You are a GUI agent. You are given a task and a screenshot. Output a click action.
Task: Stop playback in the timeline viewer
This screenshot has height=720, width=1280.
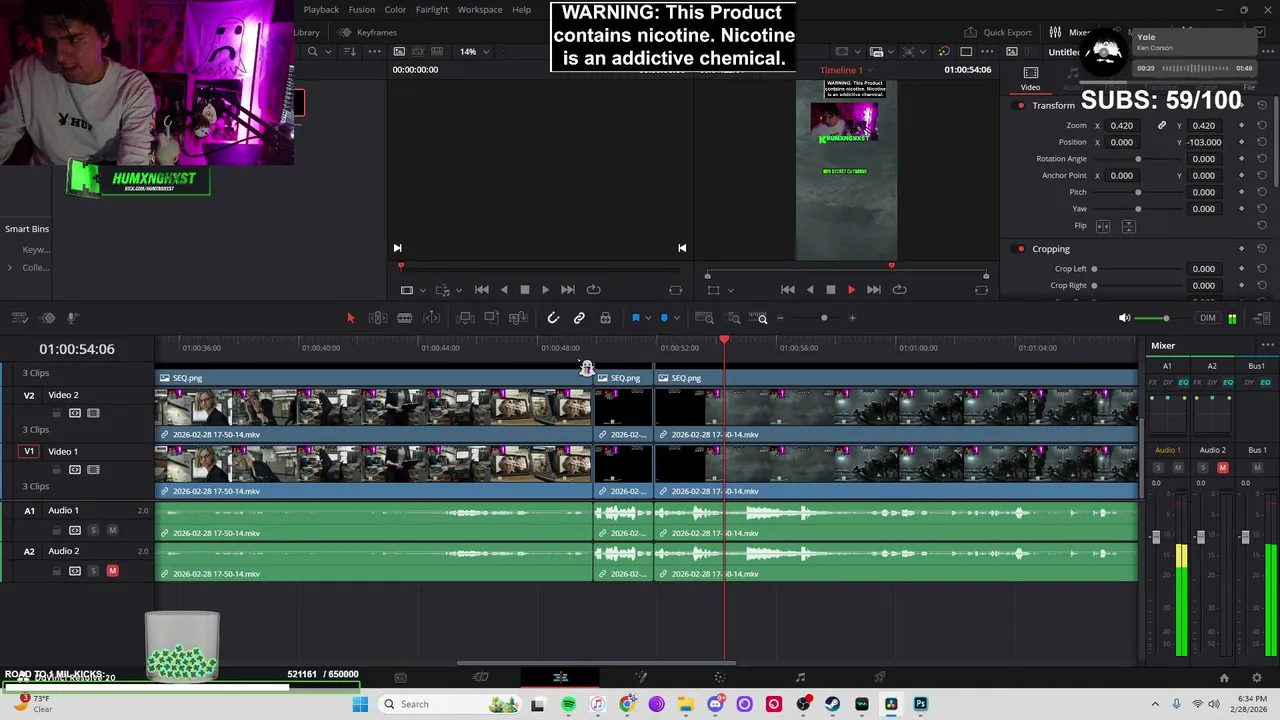pos(830,290)
